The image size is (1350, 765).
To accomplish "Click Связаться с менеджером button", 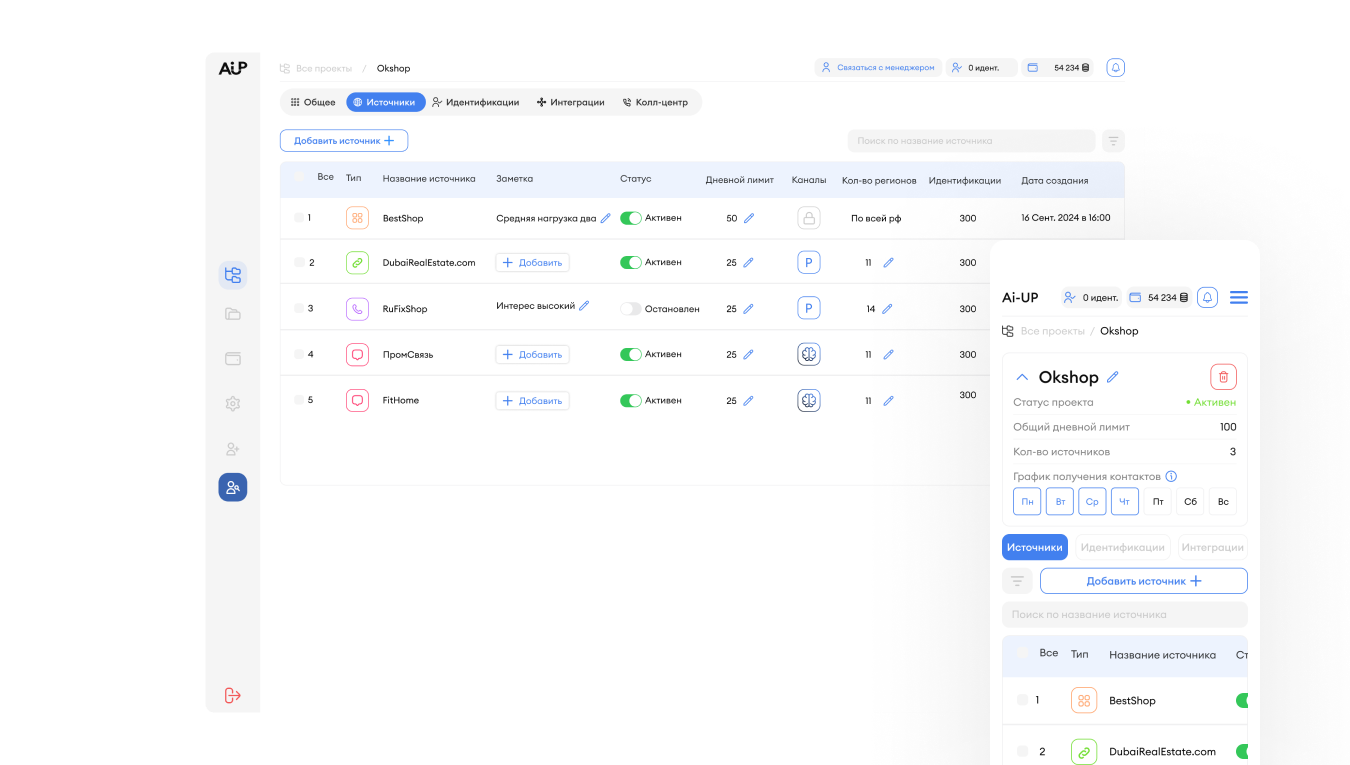I will [x=878, y=68].
